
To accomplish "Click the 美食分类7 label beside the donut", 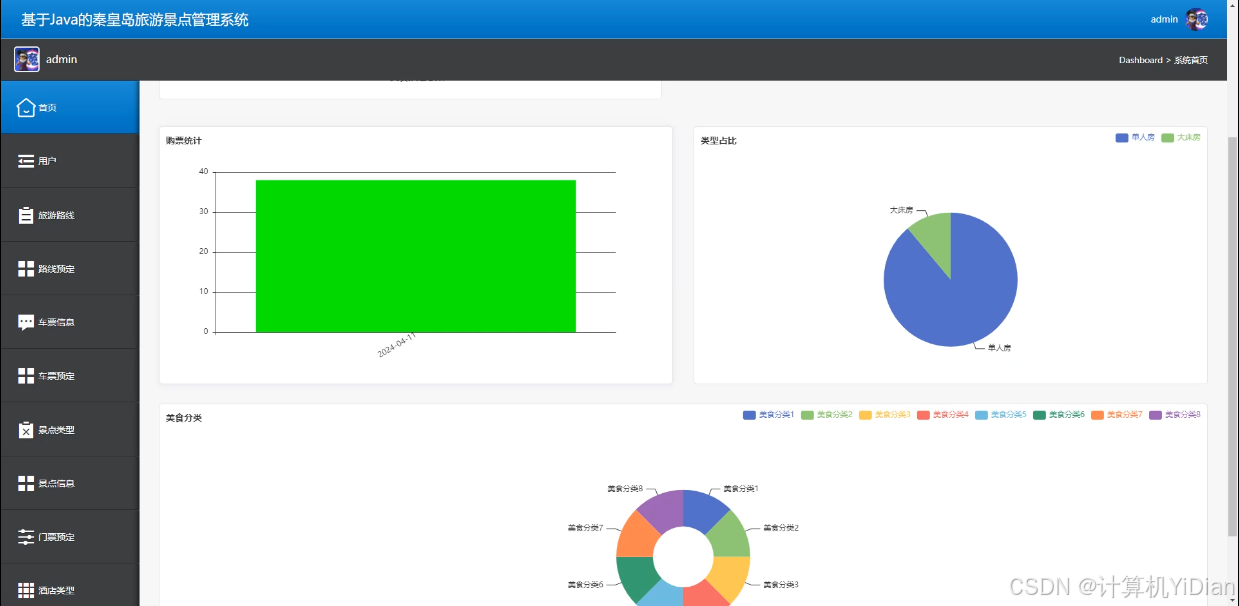I will pyautogui.click(x=585, y=527).
